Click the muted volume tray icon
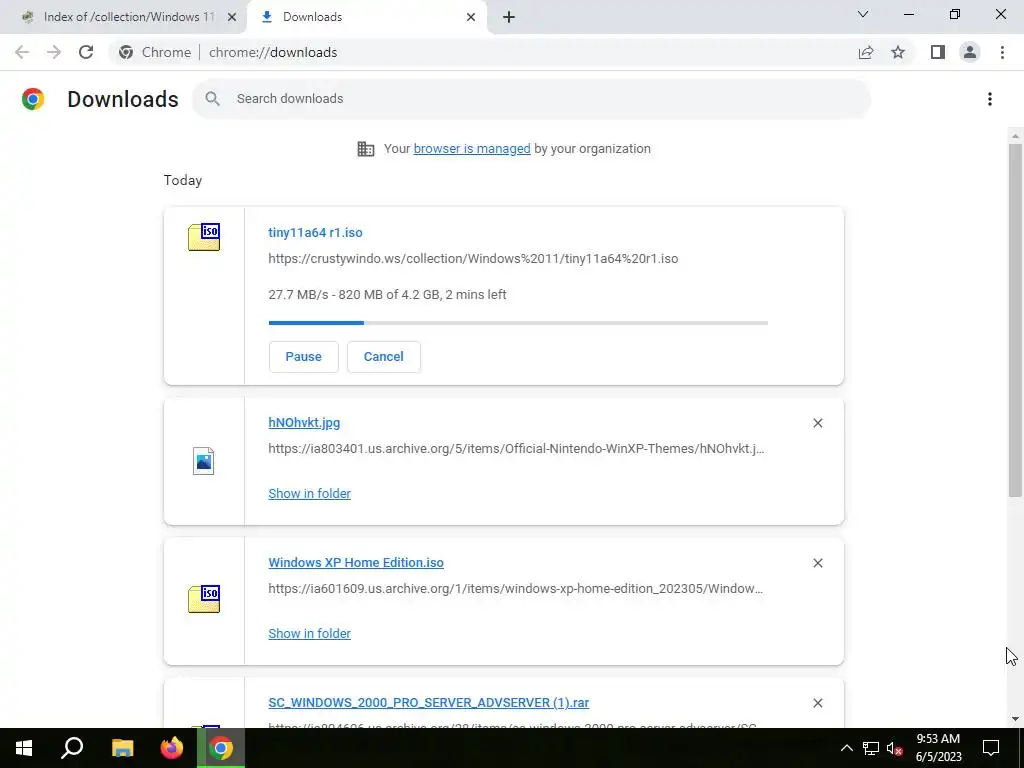The width and height of the screenshot is (1024, 768). click(894, 748)
